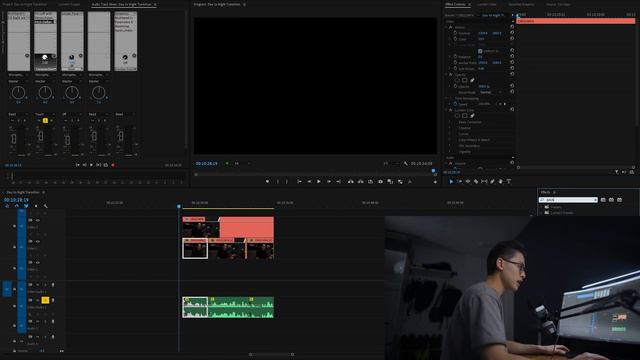
Task: Toggle Uniform Scale checkbox
Action: [480, 51]
